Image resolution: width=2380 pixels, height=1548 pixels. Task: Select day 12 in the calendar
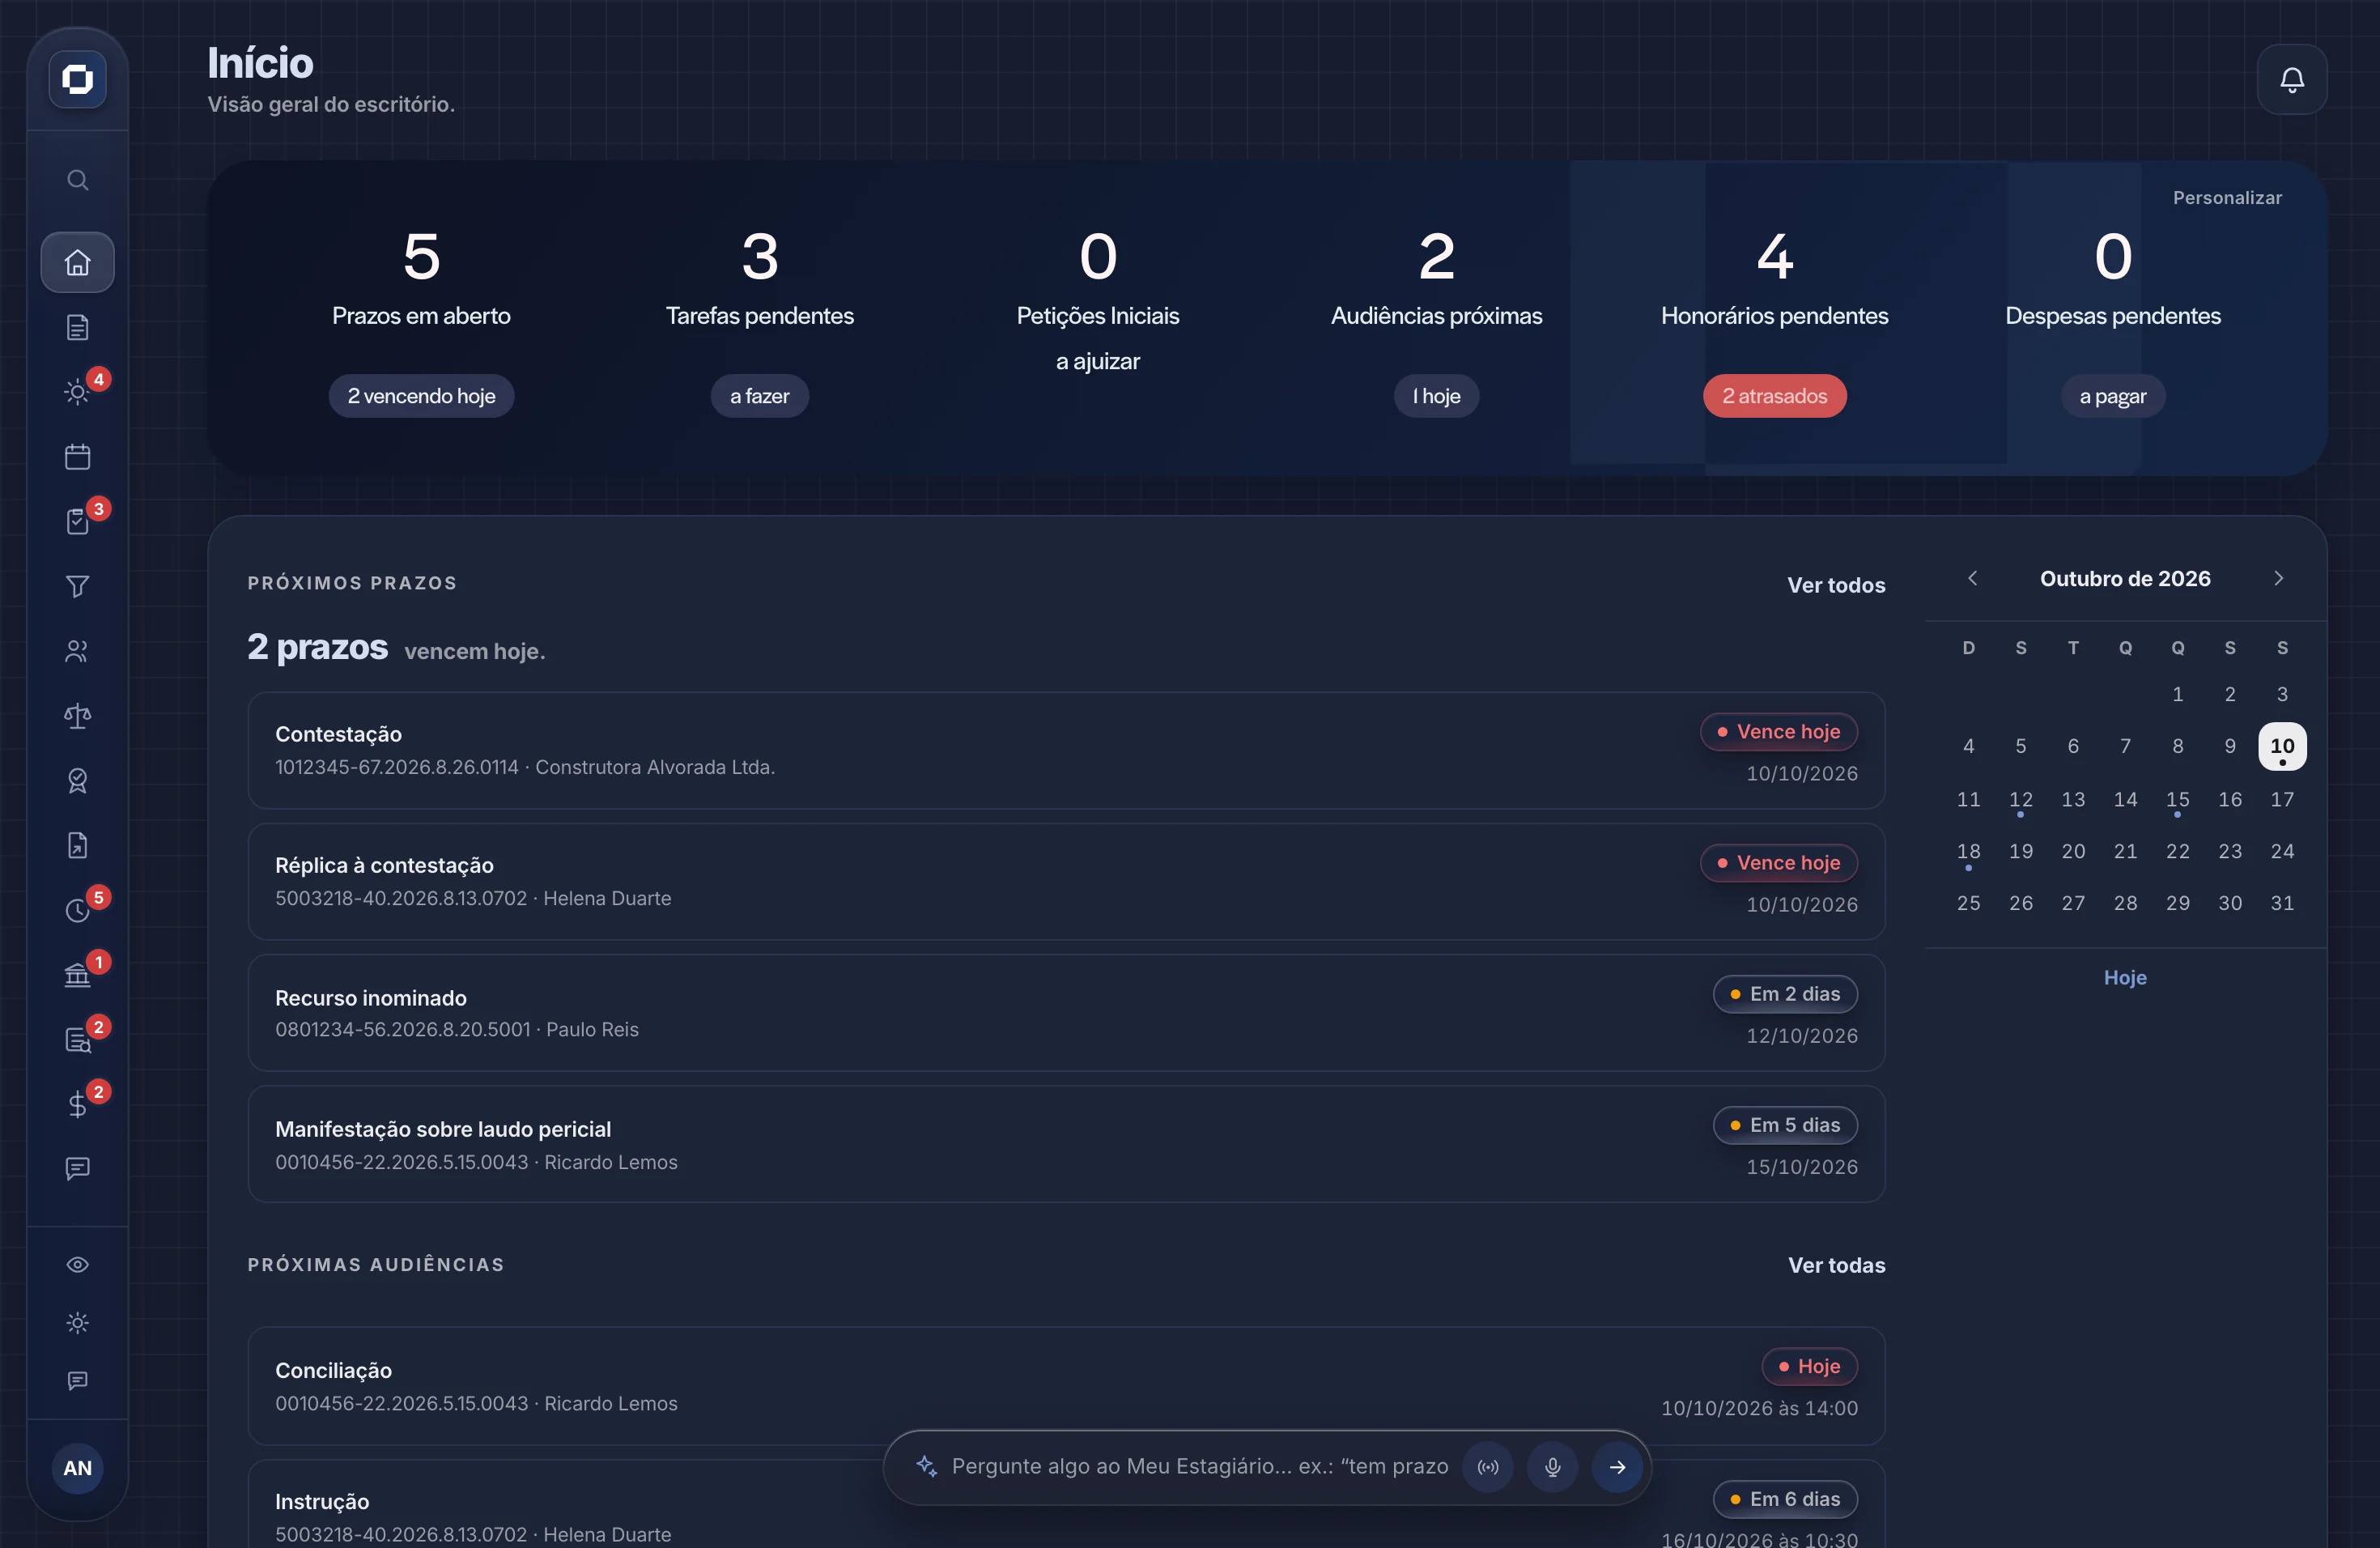(x=2020, y=799)
